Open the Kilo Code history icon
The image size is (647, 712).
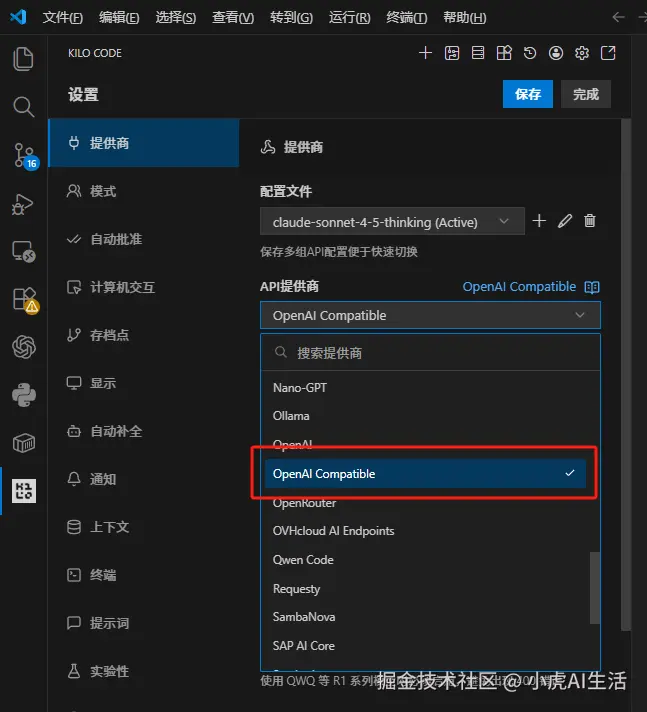pos(530,53)
